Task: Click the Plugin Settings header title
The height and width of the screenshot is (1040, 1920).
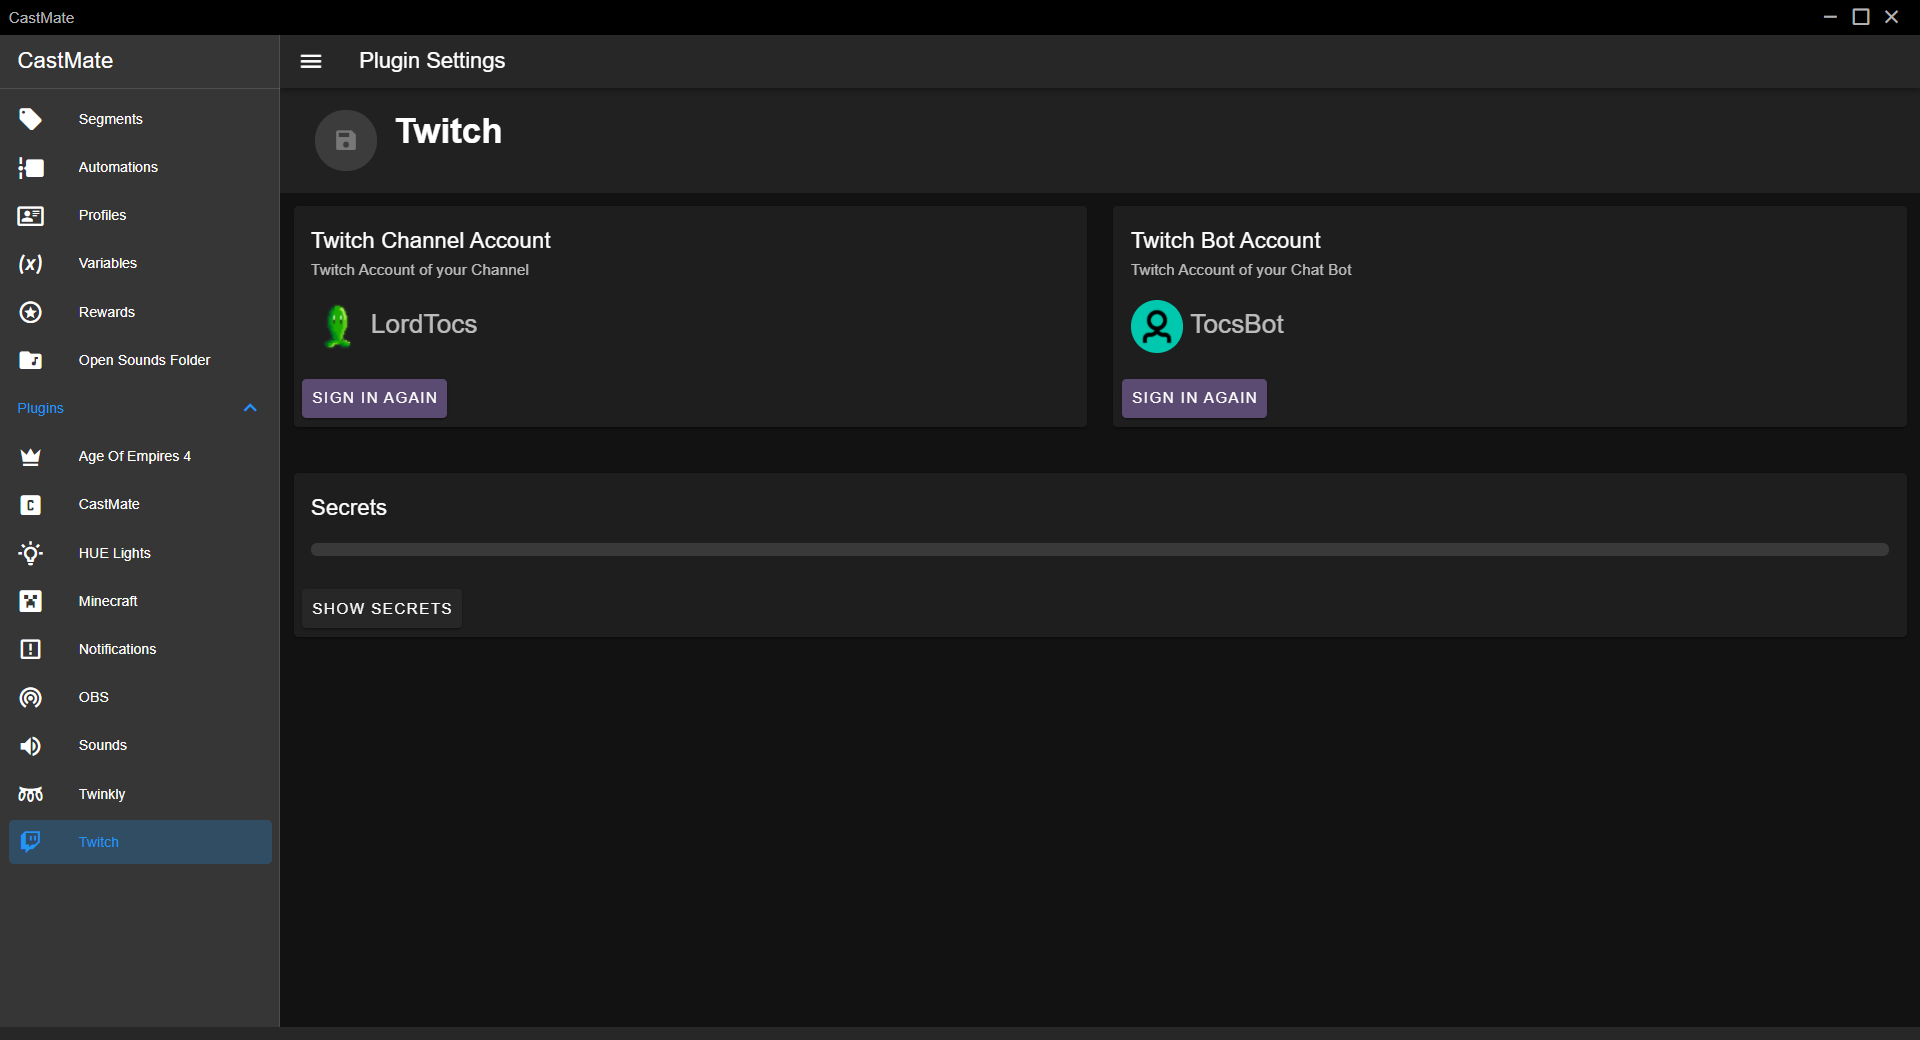Action: (x=432, y=60)
